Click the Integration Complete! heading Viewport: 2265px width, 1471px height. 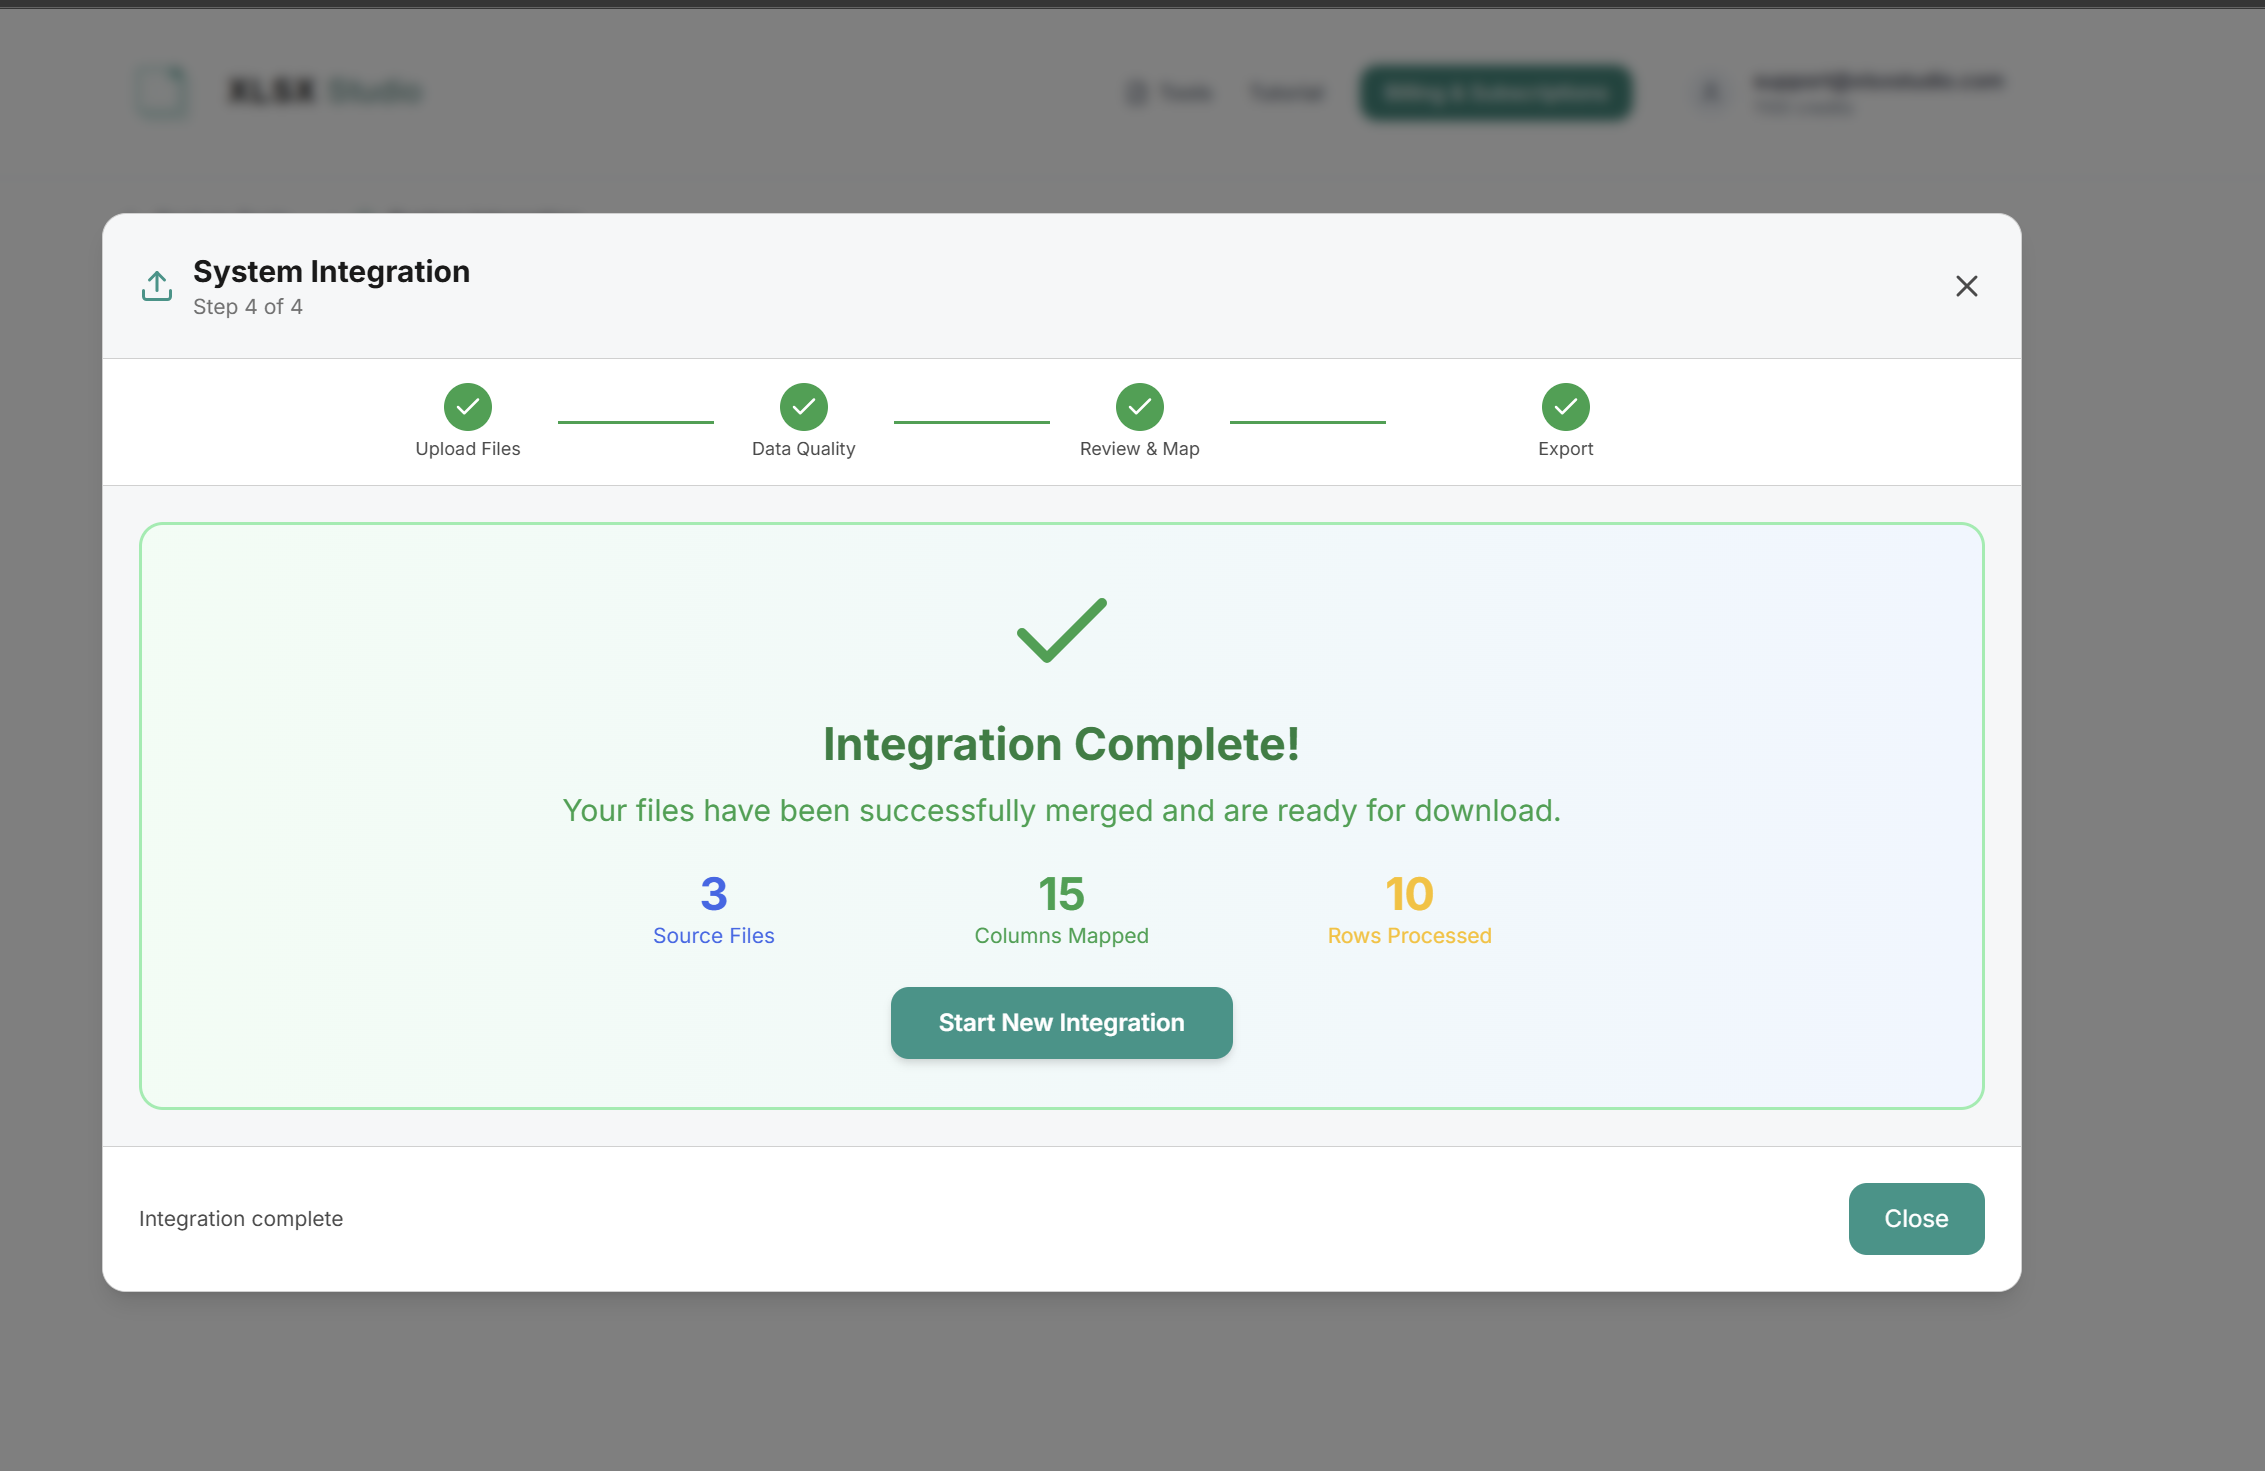point(1061,744)
